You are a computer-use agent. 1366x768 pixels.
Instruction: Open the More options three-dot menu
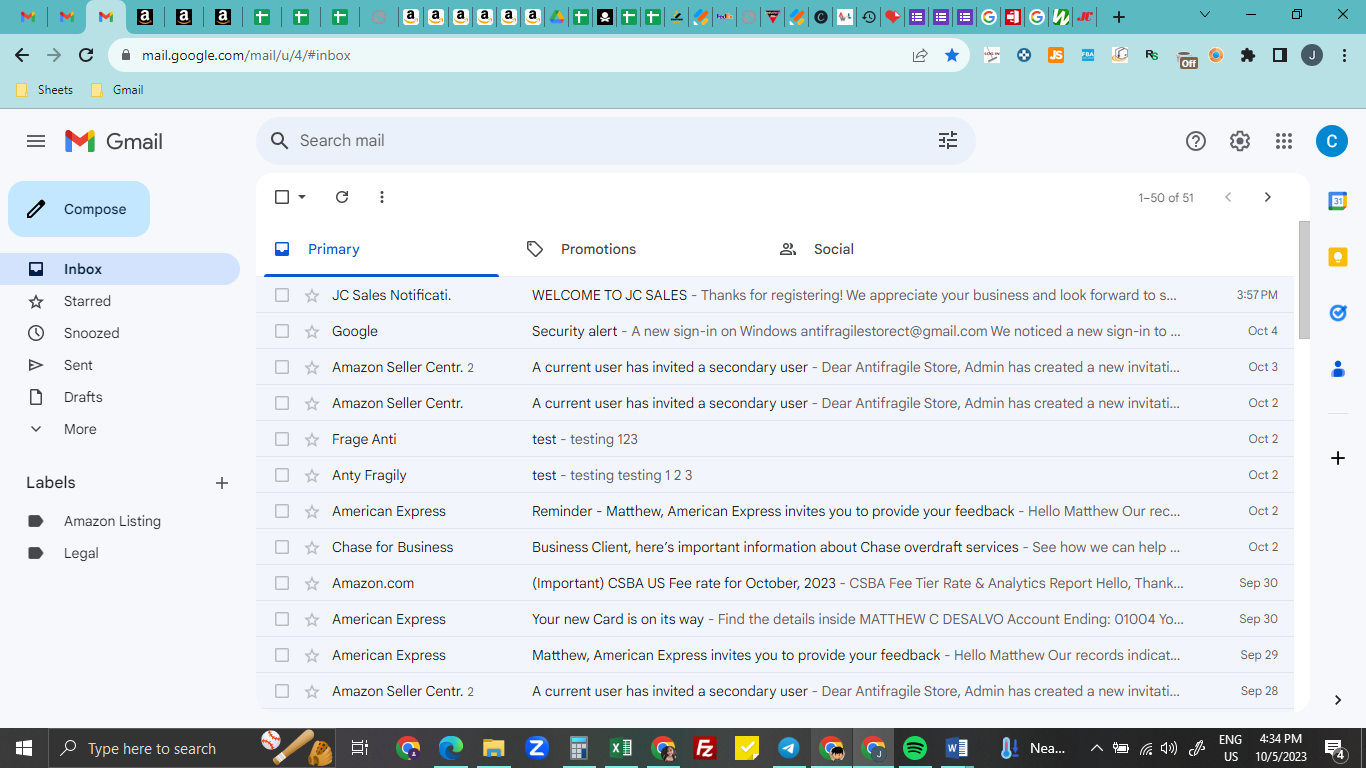382,197
